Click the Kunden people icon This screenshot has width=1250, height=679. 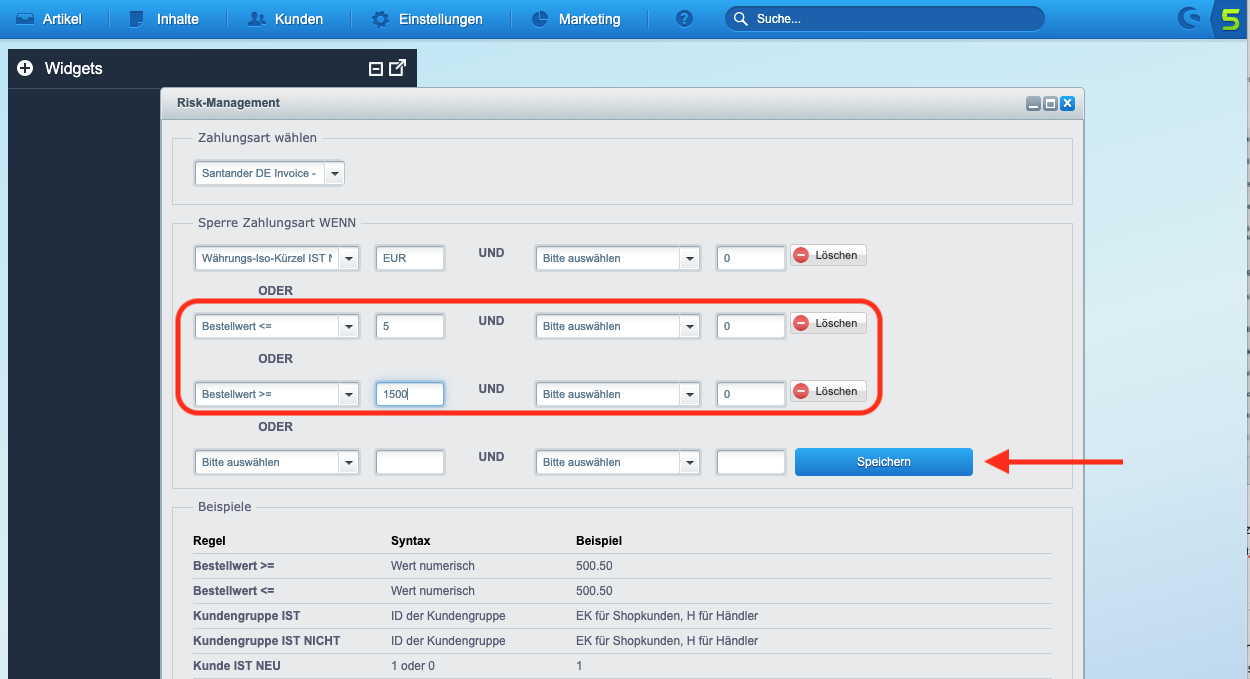257,19
